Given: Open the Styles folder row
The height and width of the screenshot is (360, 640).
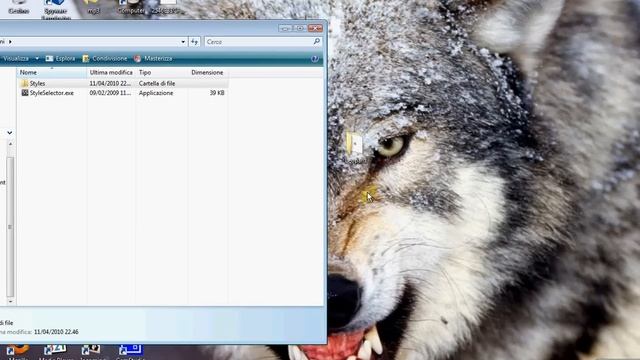Looking at the screenshot, I should click(122, 83).
